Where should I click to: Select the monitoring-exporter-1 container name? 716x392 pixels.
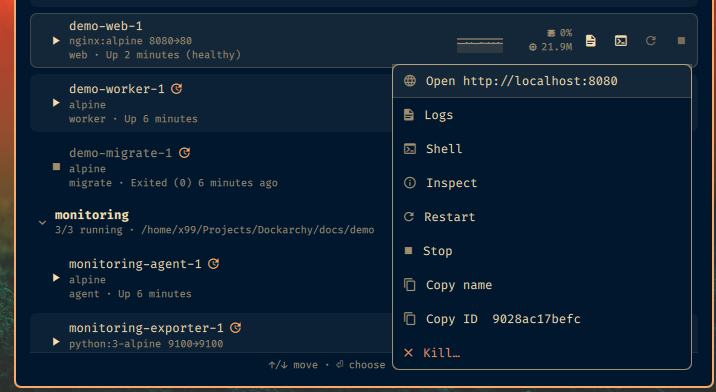coord(146,328)
